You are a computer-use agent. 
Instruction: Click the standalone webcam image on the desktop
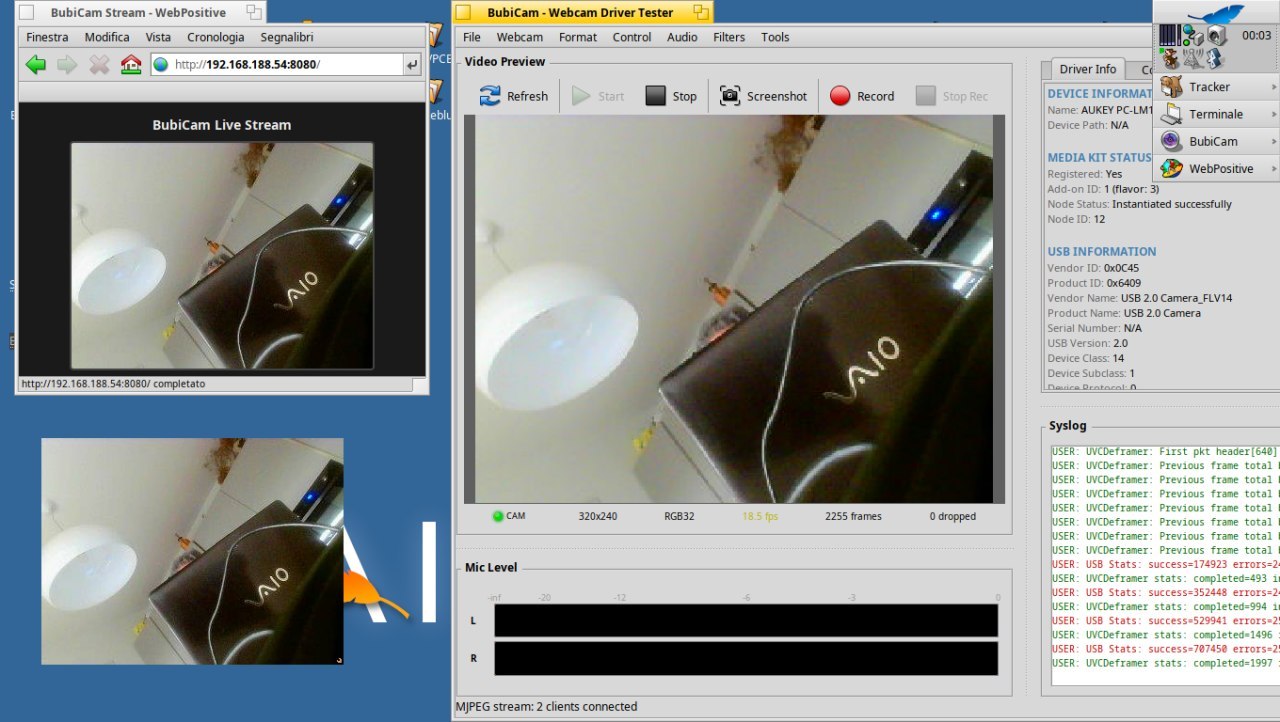[x=192, y=551]
